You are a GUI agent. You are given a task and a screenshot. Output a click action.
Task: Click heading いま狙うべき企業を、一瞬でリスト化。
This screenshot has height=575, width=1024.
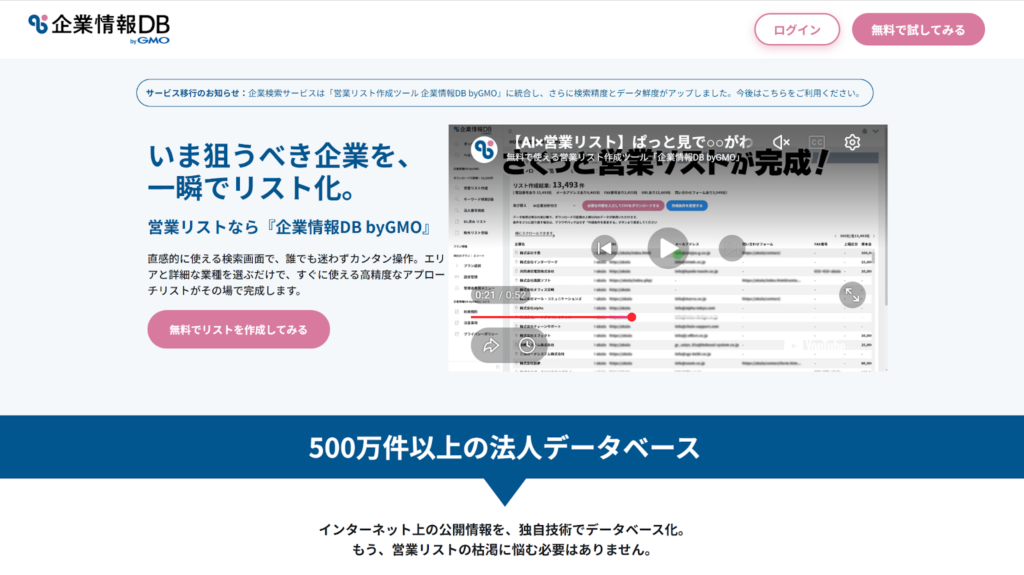tap(280, 172)
